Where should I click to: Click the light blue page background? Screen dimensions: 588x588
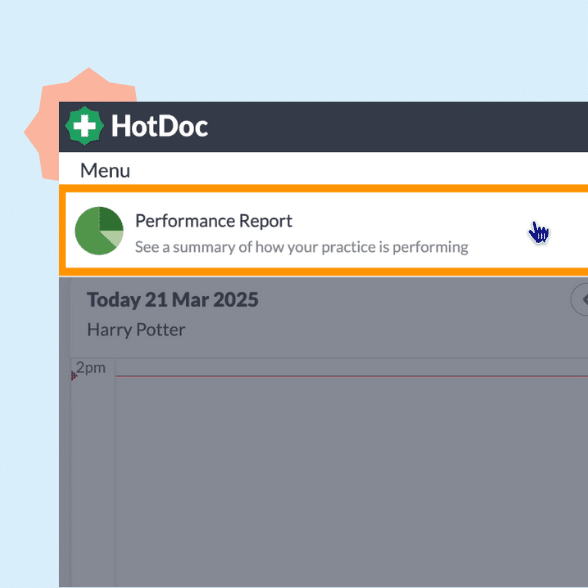pos(300,49)
